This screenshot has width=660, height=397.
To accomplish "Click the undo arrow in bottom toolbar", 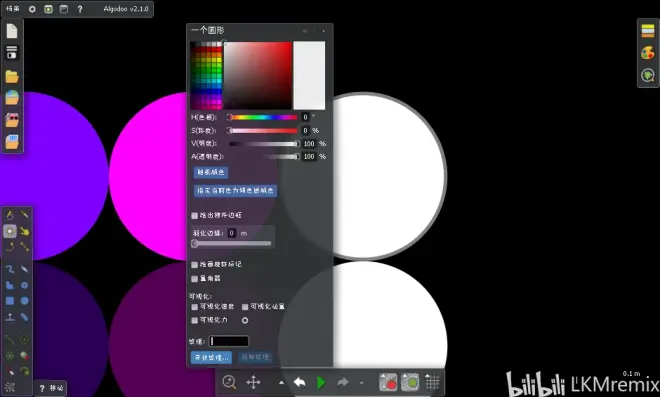I will click(300, 382).
